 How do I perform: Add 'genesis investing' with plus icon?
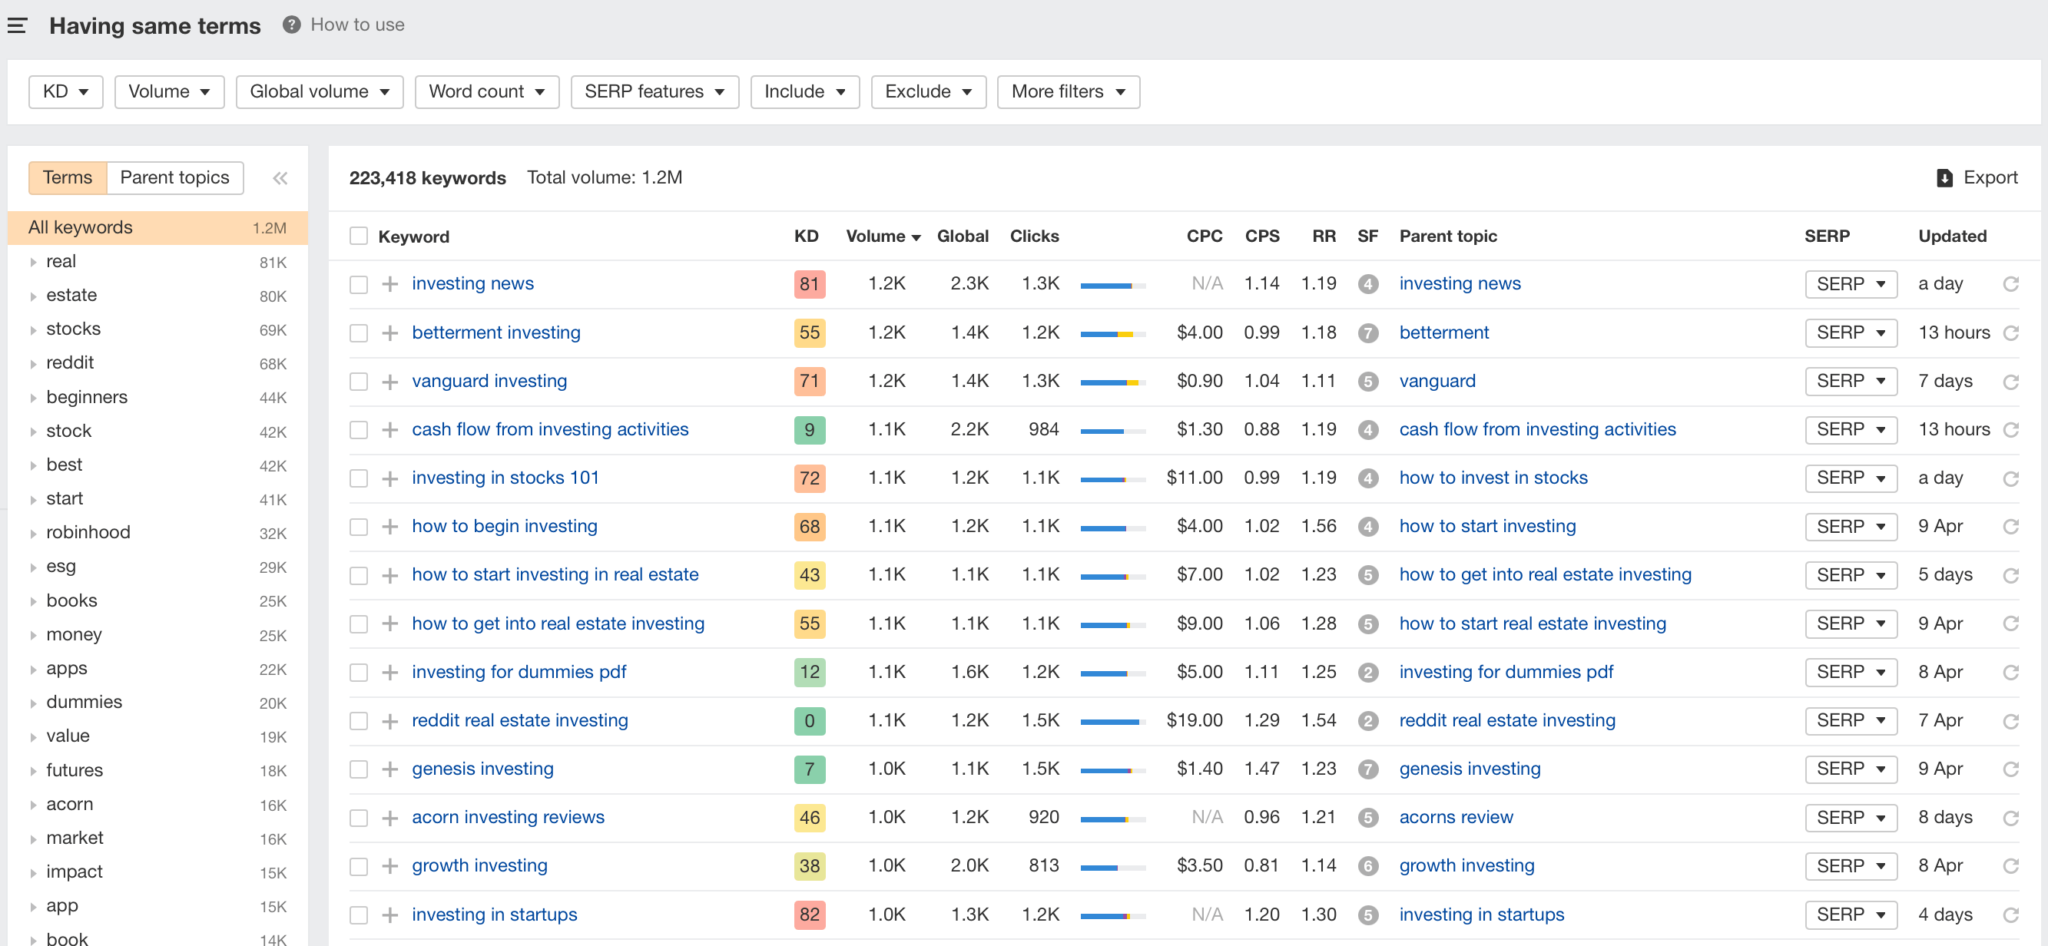390,769
